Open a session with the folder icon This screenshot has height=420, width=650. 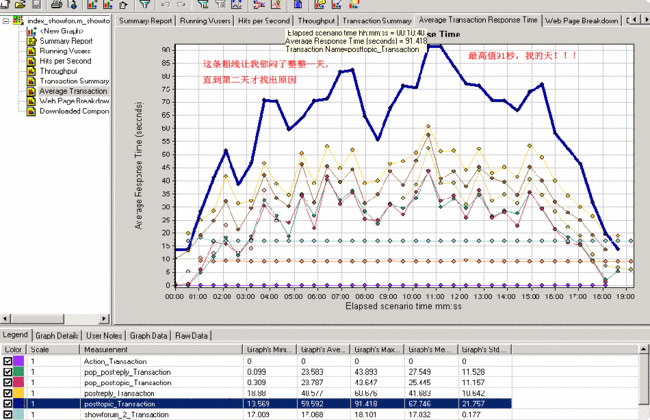tap(20, 4)
